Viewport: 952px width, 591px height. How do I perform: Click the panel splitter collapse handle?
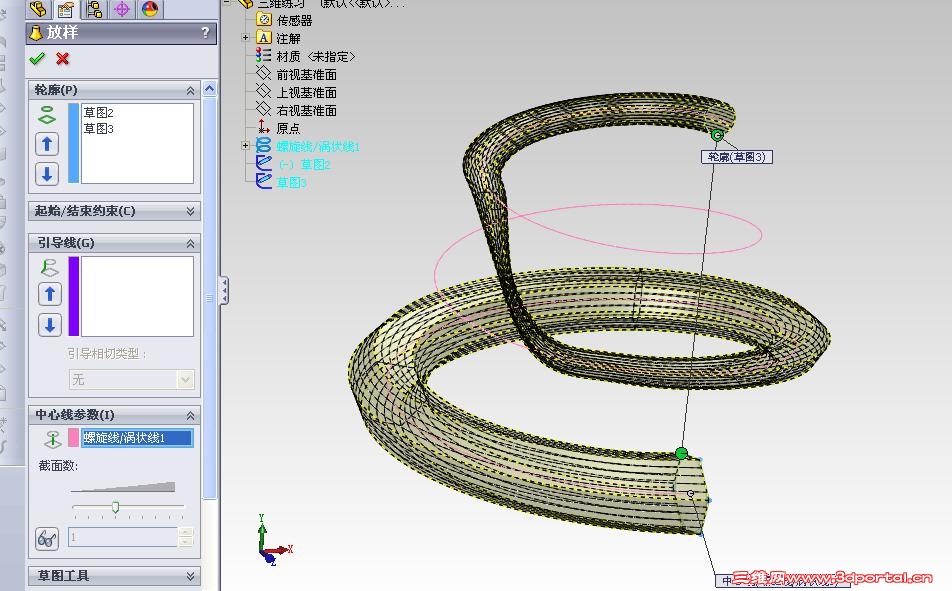click(224, 290)
